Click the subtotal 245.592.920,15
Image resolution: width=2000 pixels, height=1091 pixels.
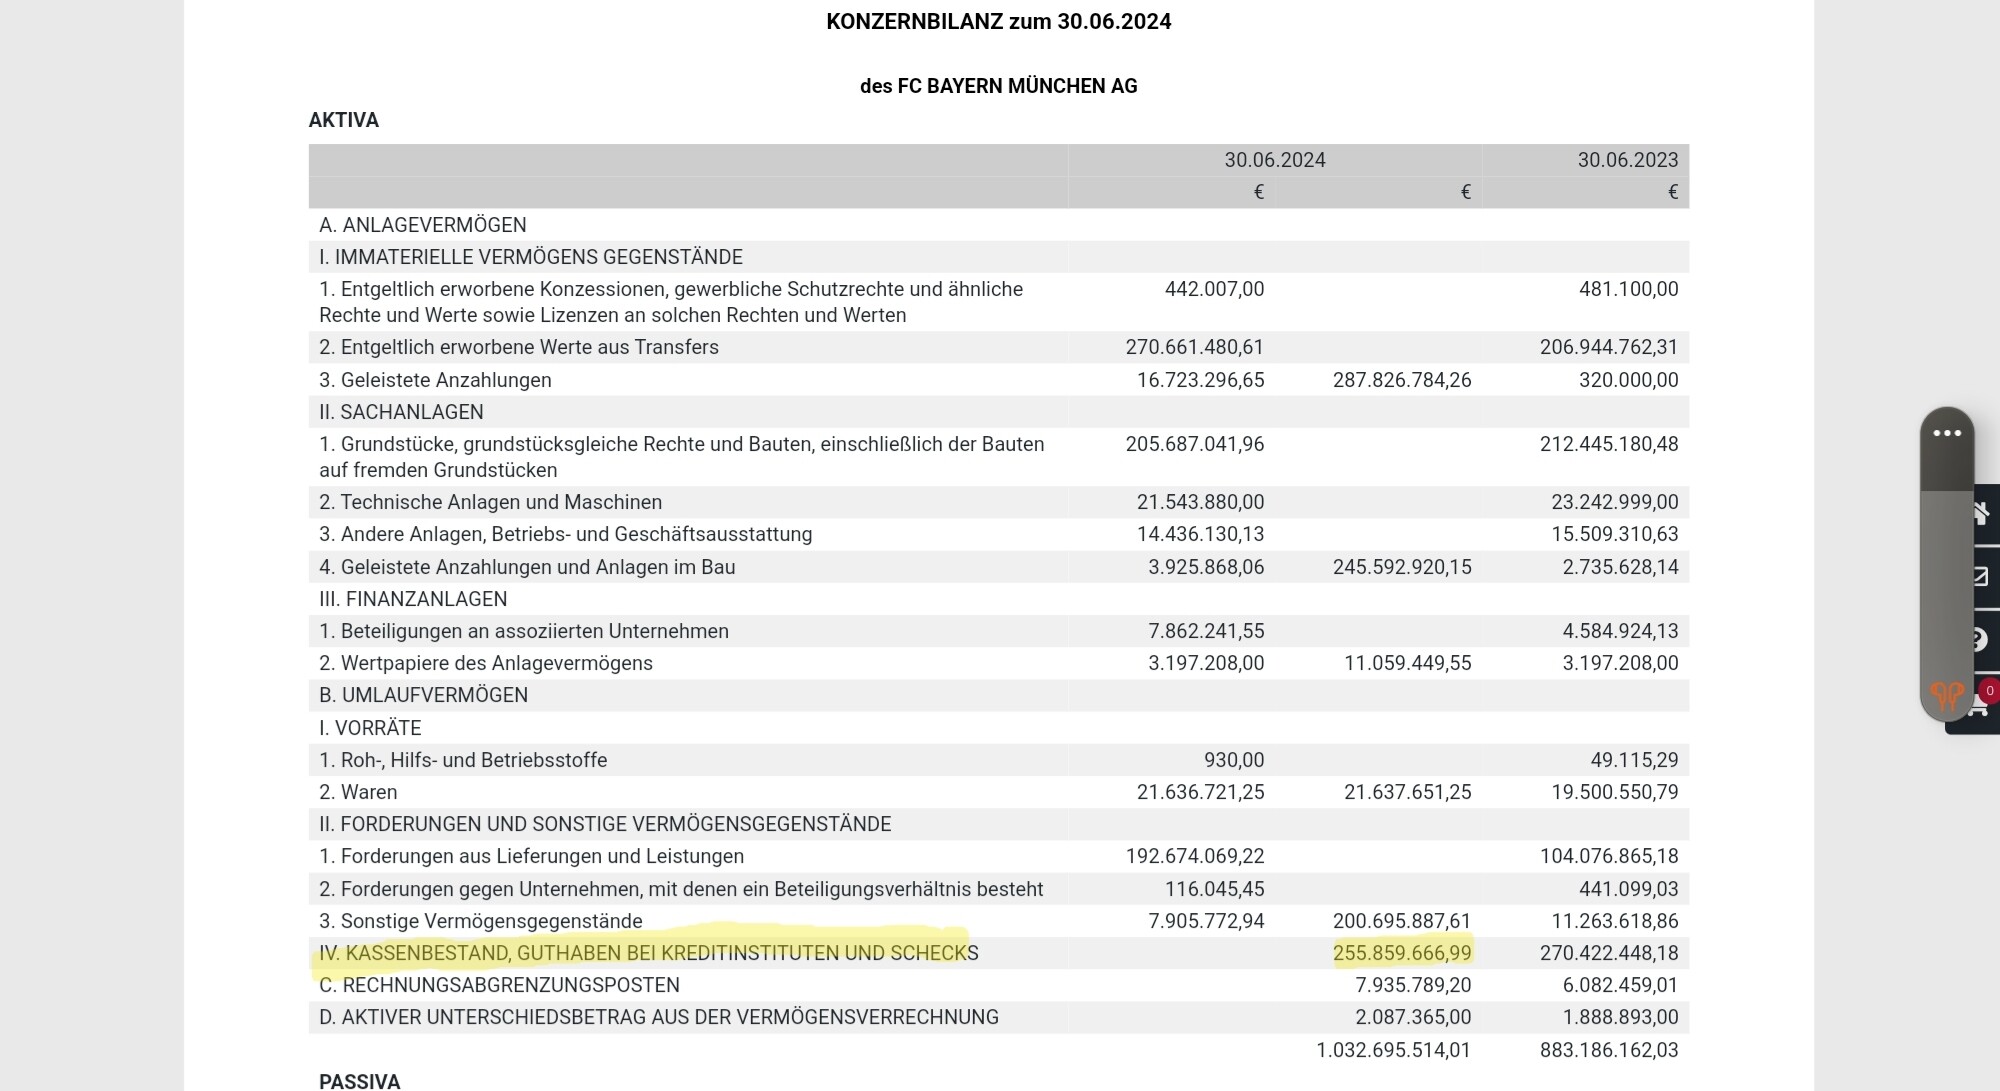(1402, 567)
